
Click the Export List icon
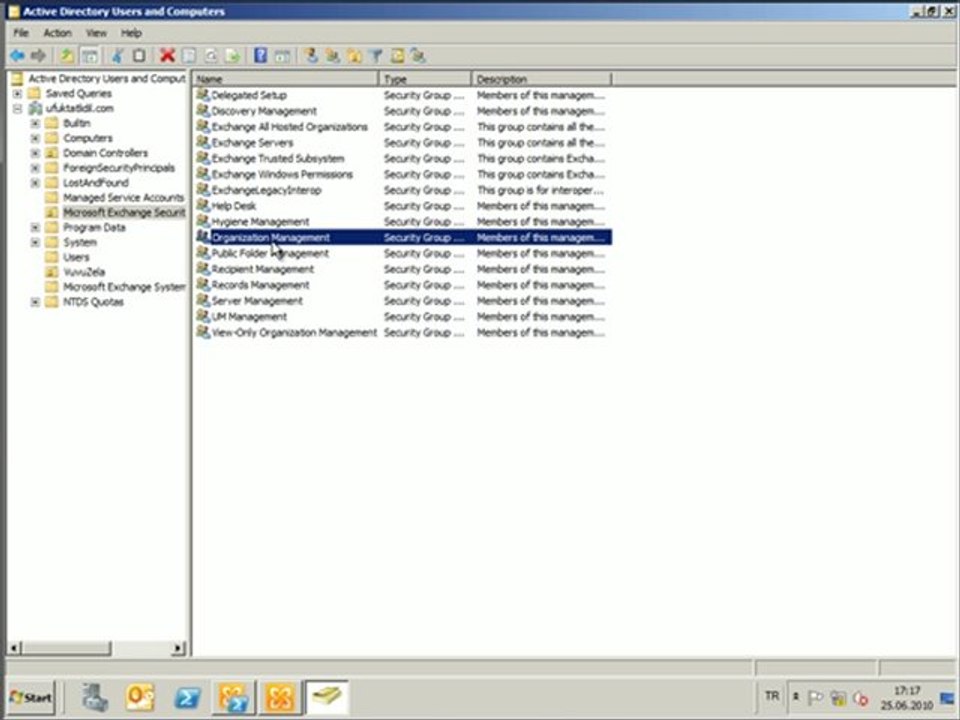tap(233, 56)
